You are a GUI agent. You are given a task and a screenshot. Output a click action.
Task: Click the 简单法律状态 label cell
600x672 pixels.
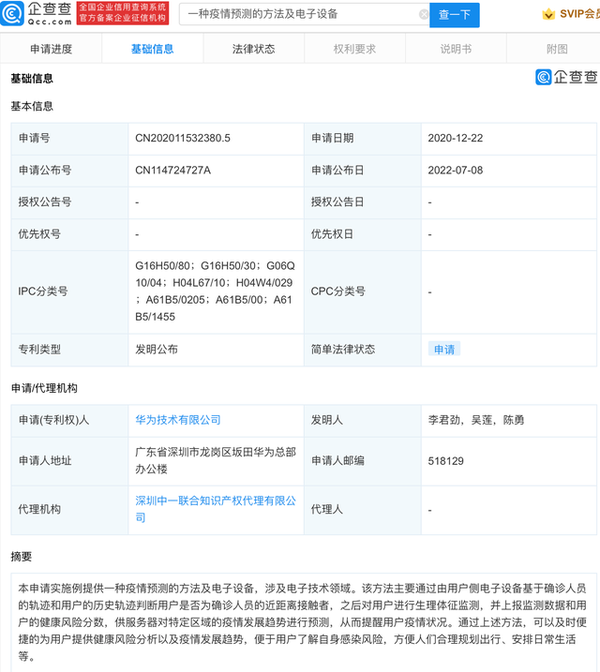(x=363, y=349)
